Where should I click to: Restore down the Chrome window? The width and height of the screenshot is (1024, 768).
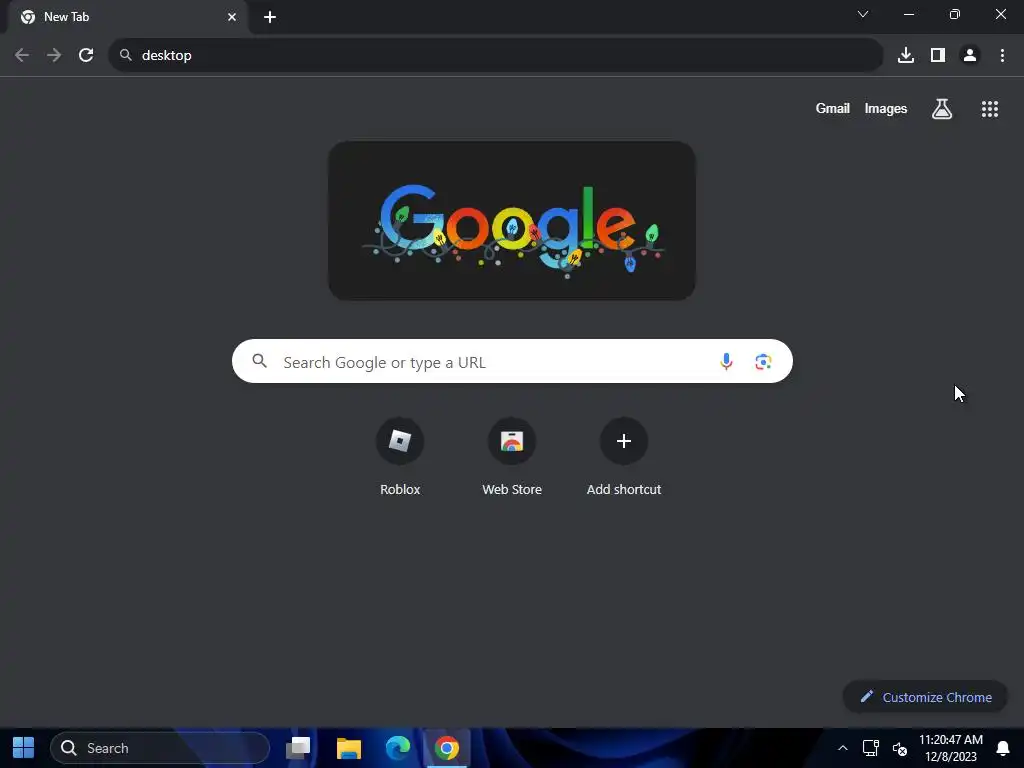(x=955, y=14)
